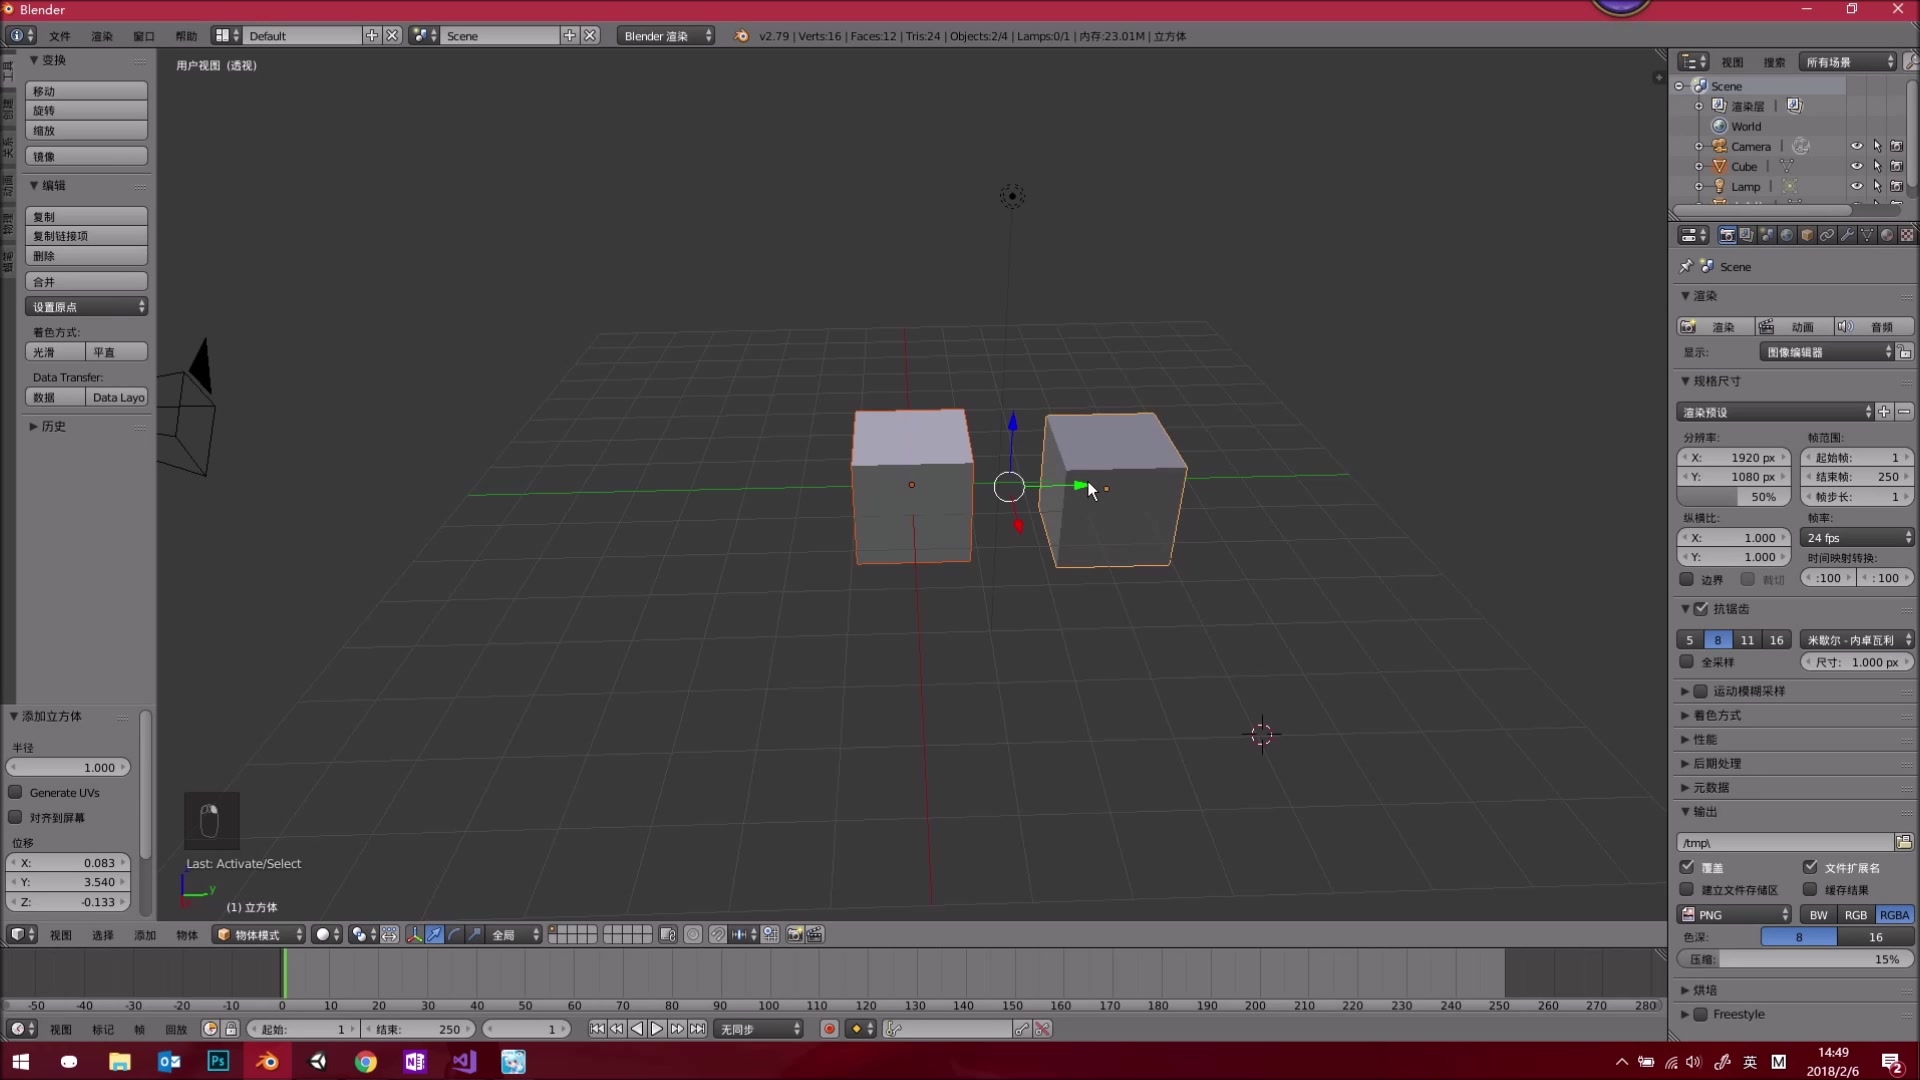Open the Modifiers panel via the wrench icon

pos(1847,234)
